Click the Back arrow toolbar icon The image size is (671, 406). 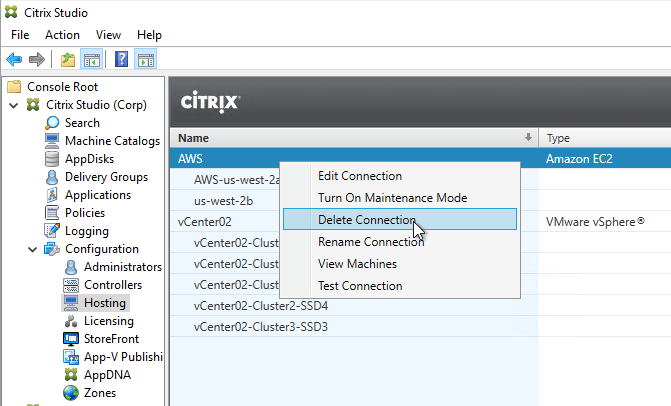(14, 59)
